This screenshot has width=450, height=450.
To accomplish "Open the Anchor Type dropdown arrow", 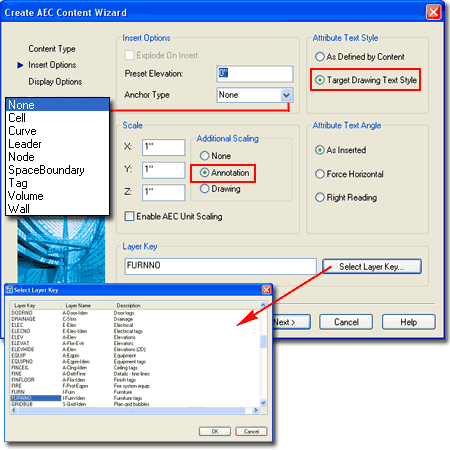I will pyautogui.click(x=286, y=95).
